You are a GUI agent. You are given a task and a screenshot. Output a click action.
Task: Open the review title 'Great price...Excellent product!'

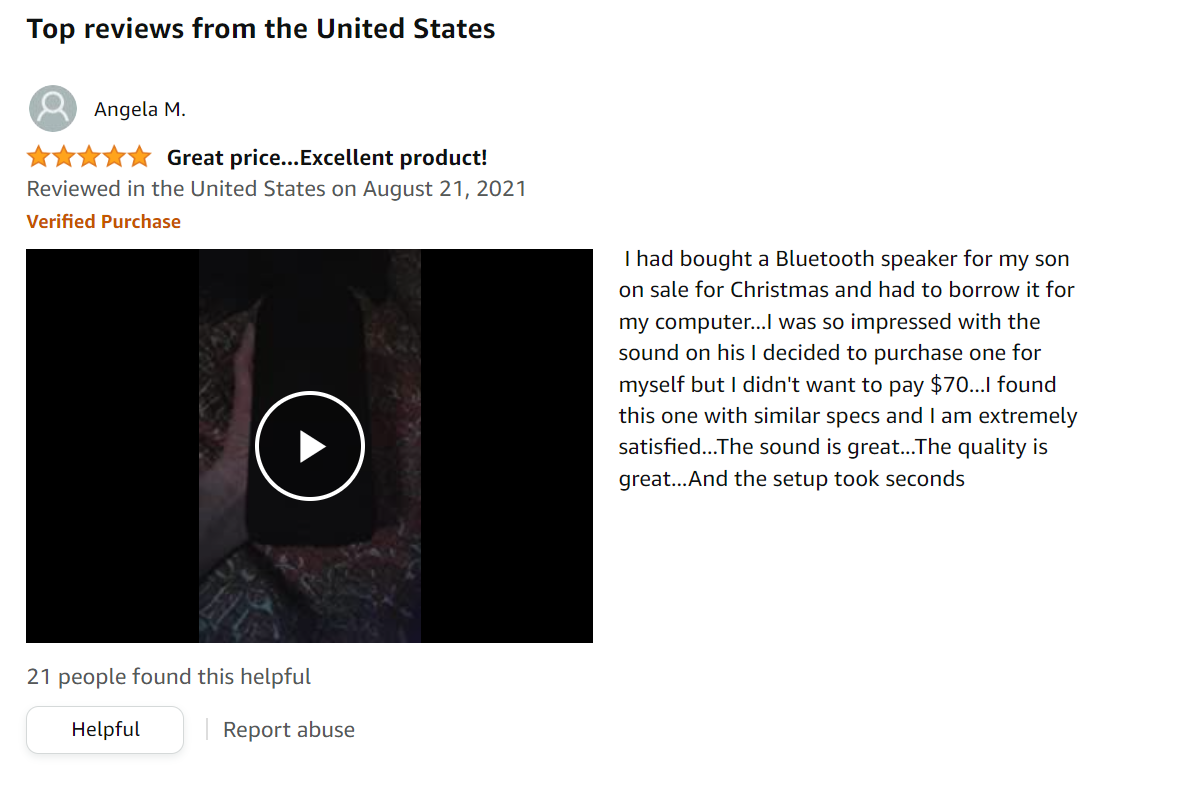326,157
